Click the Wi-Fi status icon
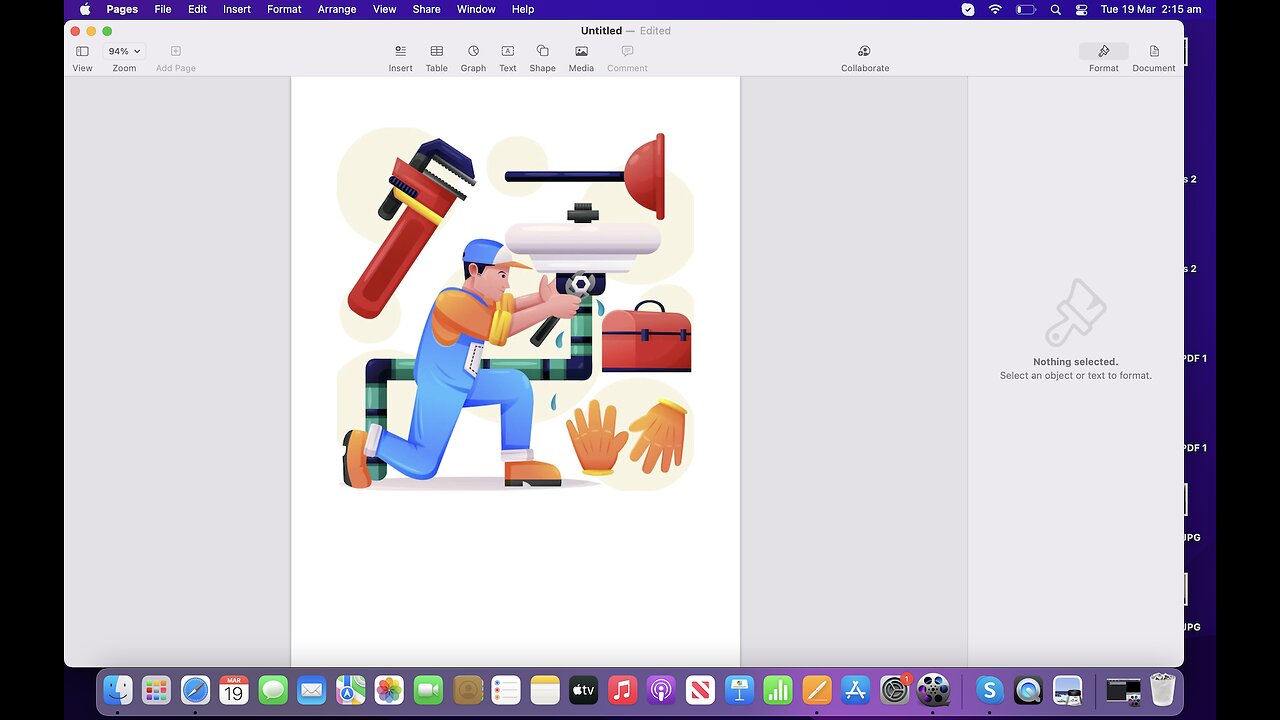The width and height of the screenshot is (1280, 720). 995,9
